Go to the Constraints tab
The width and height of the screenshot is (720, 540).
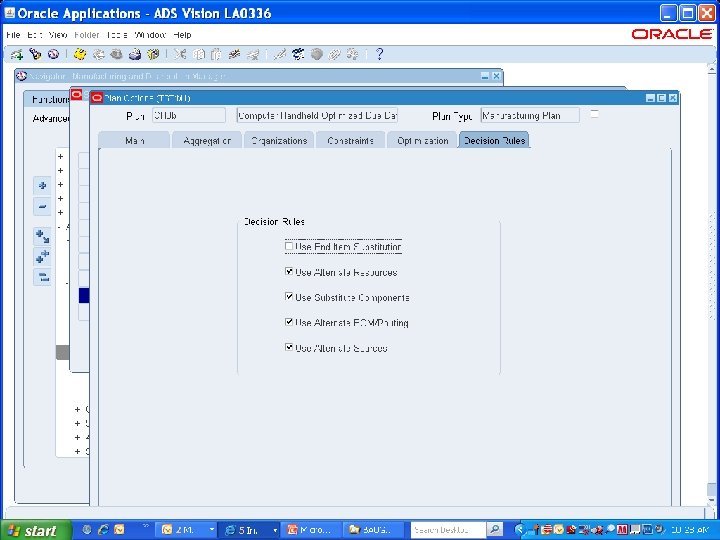[x=351, y=141]
